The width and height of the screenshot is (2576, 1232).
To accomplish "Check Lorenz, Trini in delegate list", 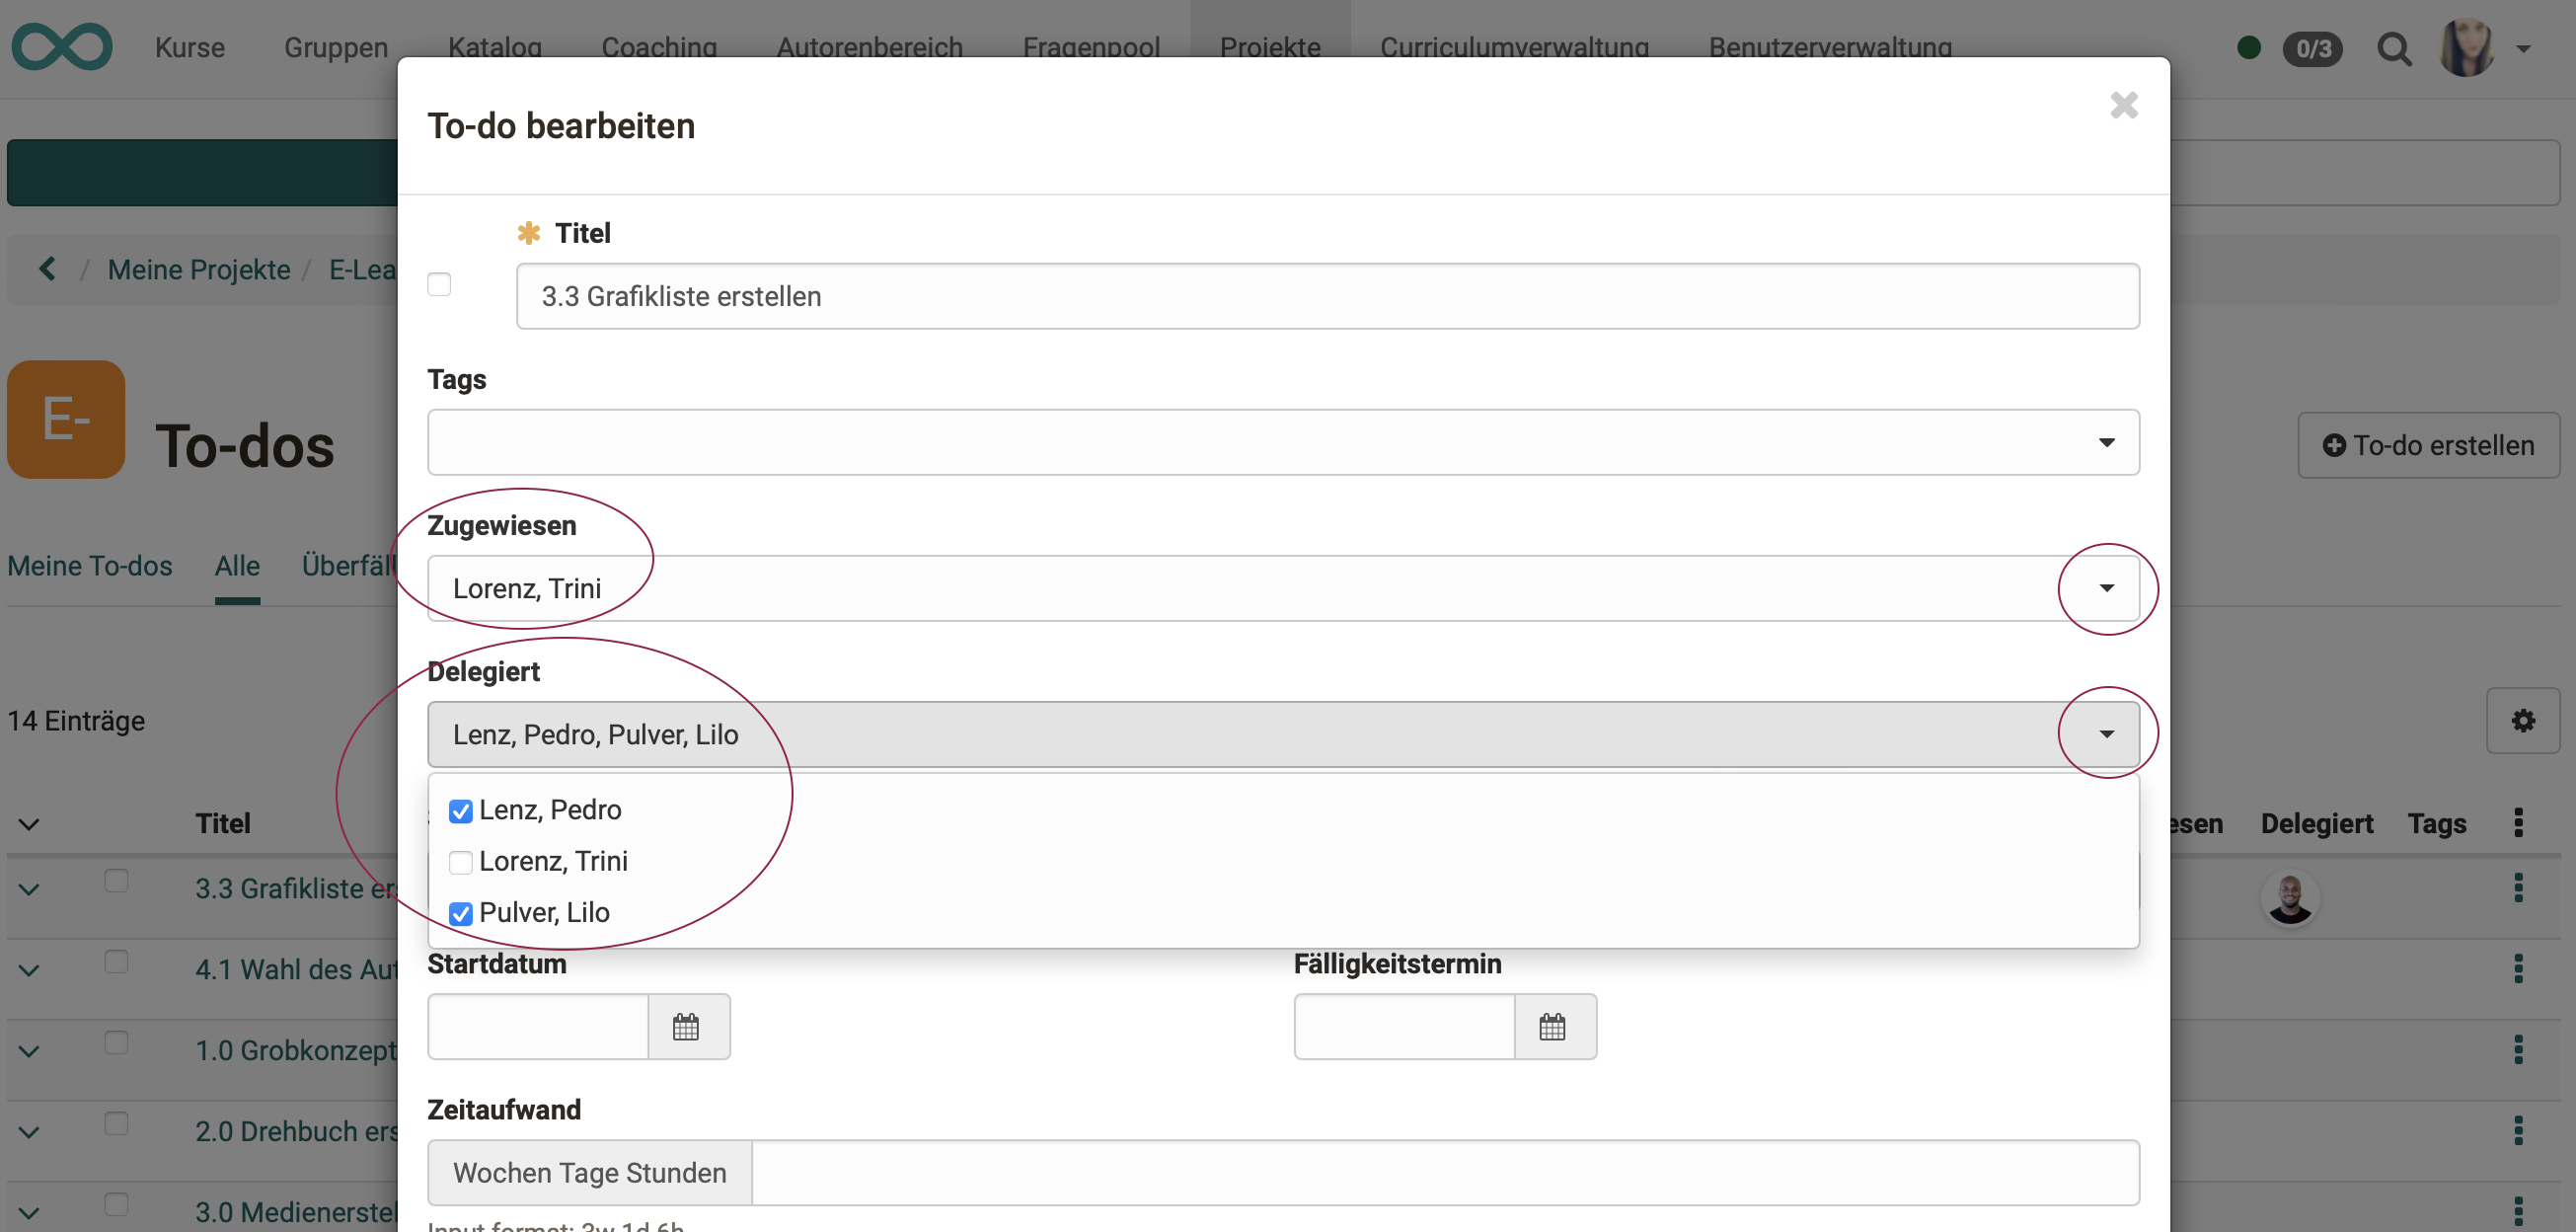I will (461, 862).
